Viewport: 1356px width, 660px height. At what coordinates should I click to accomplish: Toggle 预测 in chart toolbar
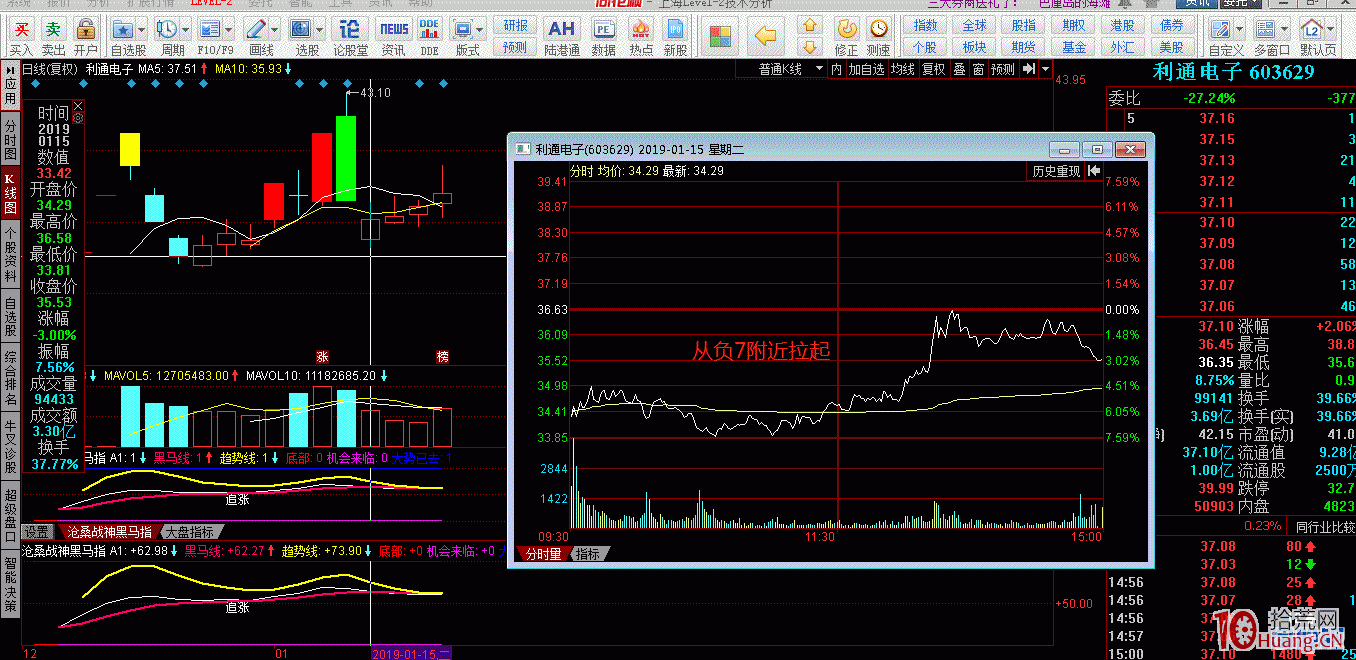(x=1003, y=69)
